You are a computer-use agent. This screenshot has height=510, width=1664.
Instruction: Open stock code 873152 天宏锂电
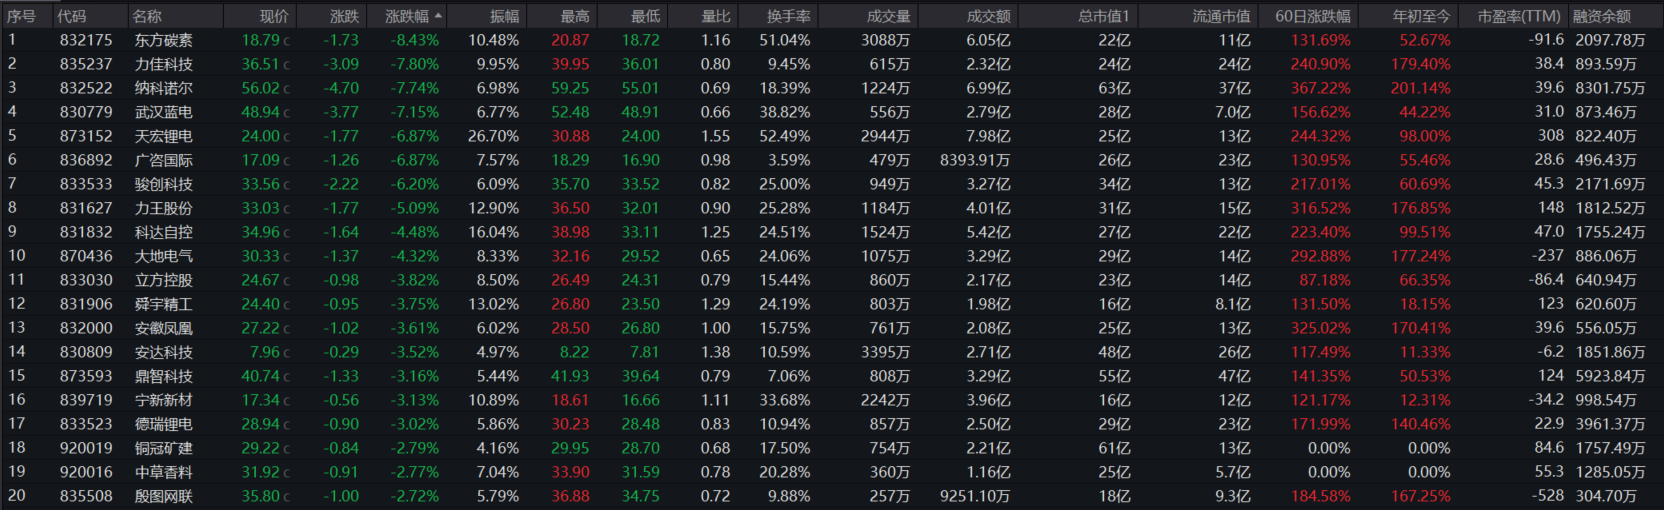86,136
